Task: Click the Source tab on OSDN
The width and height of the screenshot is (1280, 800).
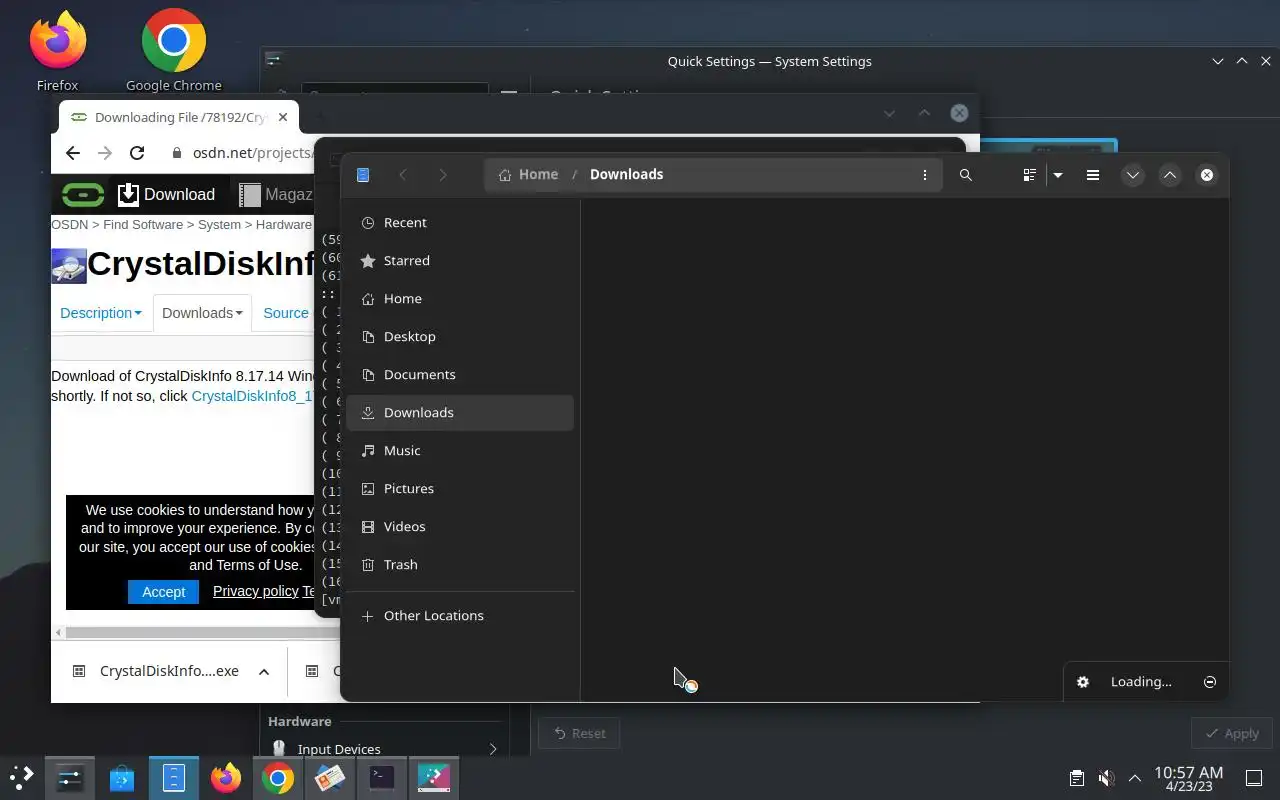Action: coord(286,313)
